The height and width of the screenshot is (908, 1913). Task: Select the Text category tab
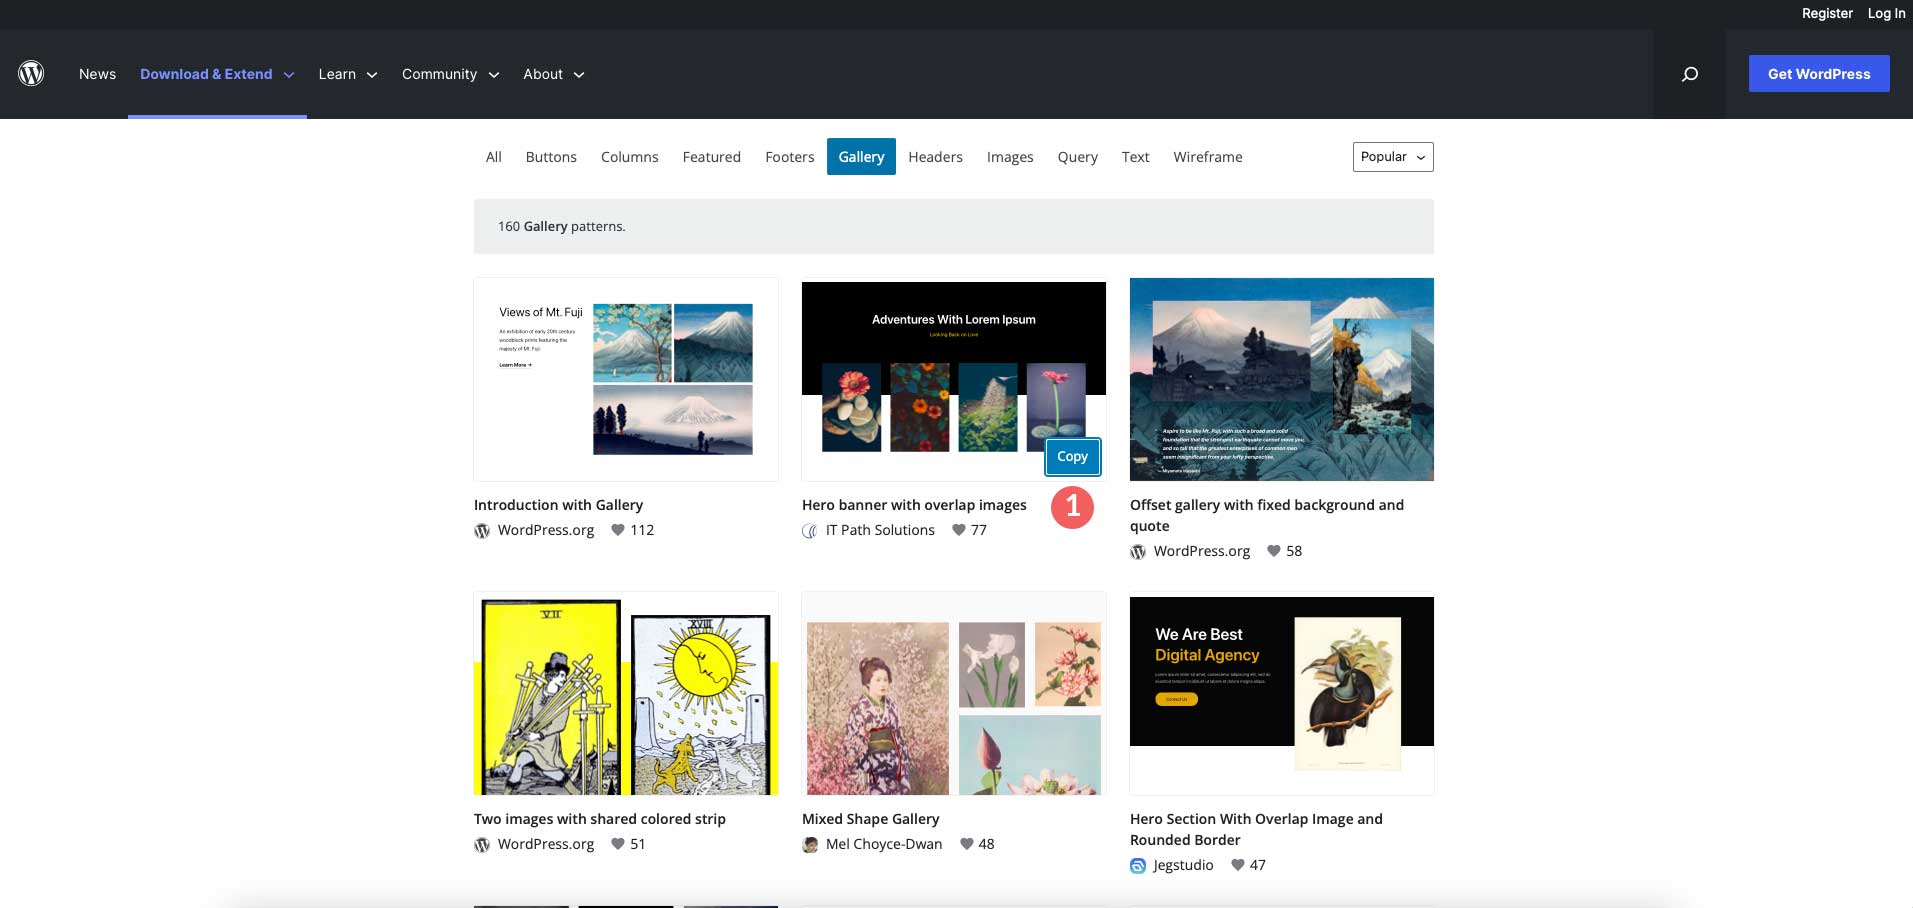[1136, 157]
